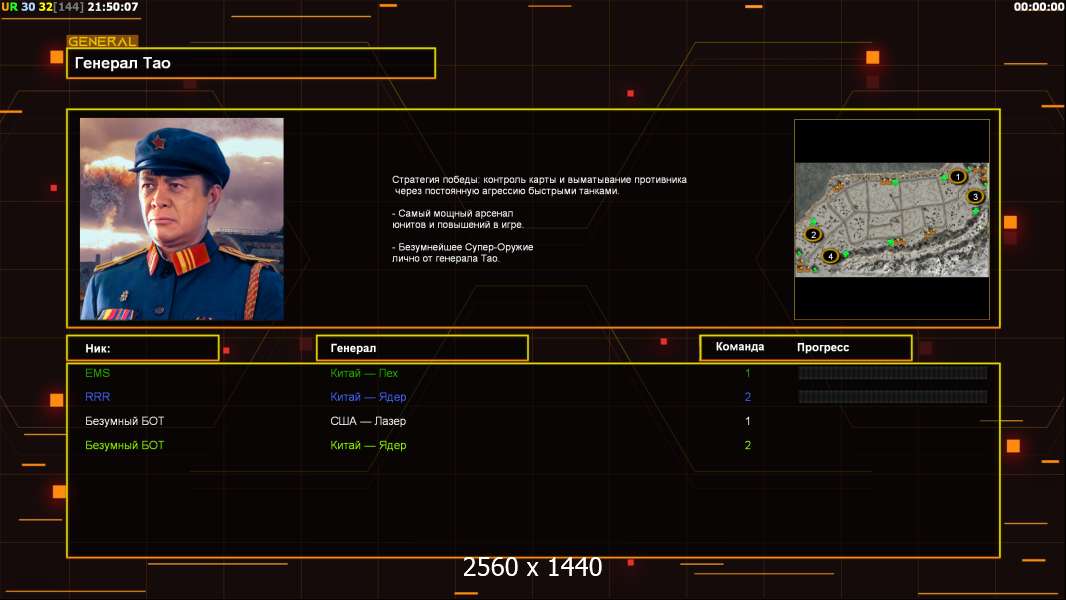Click RRR's blue Китай — Ядер entry
The width and height of the screenshot is (1066, 600).
pyautogui.click(x=368, y=397)
